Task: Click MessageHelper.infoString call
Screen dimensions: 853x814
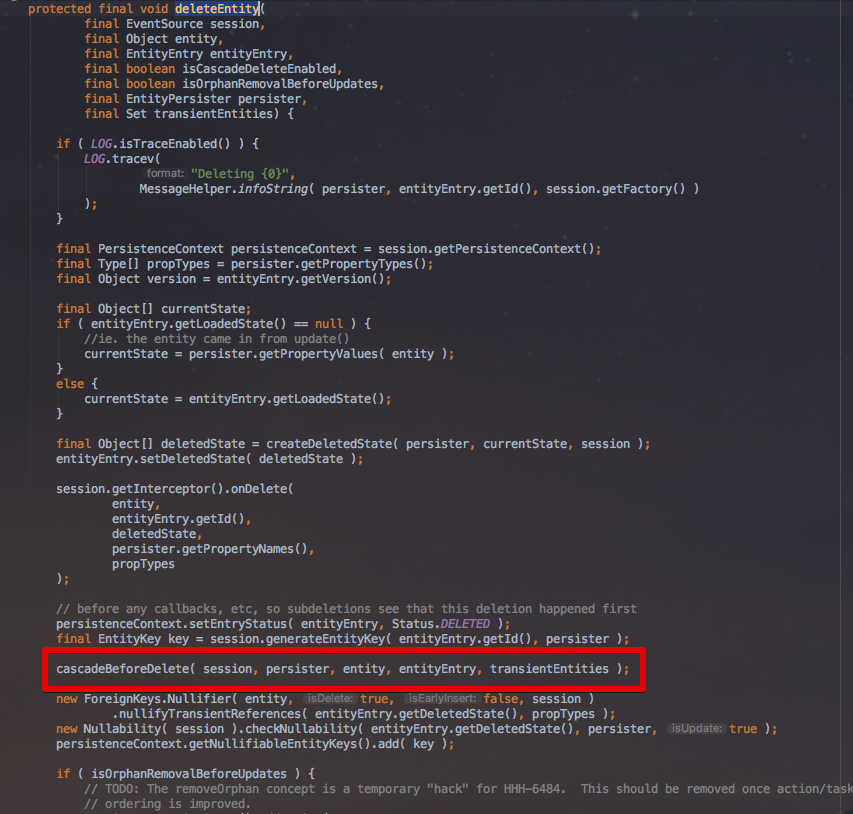Action: coord(226,189)
